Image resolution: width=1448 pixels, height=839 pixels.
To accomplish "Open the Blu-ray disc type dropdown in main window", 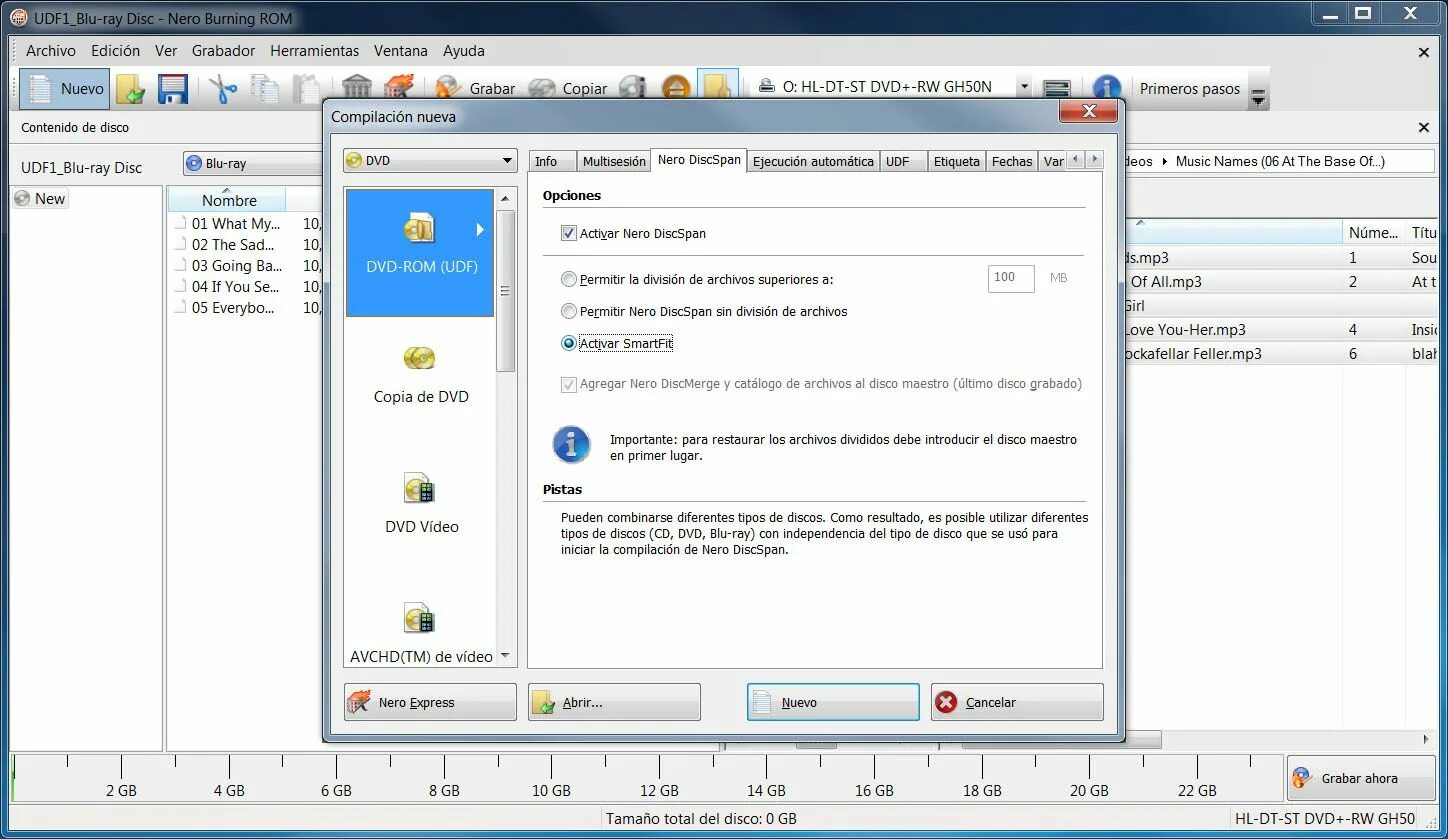I will pyautogui.click(x=252, y=163).
